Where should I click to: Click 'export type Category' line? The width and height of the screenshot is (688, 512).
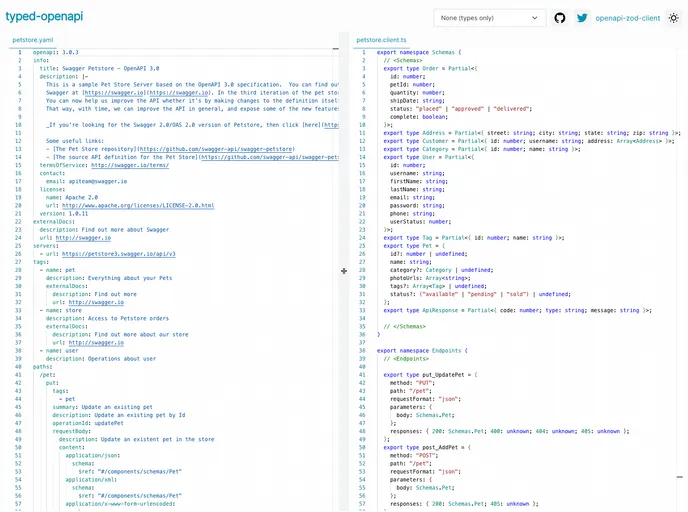tap(482, 149)
